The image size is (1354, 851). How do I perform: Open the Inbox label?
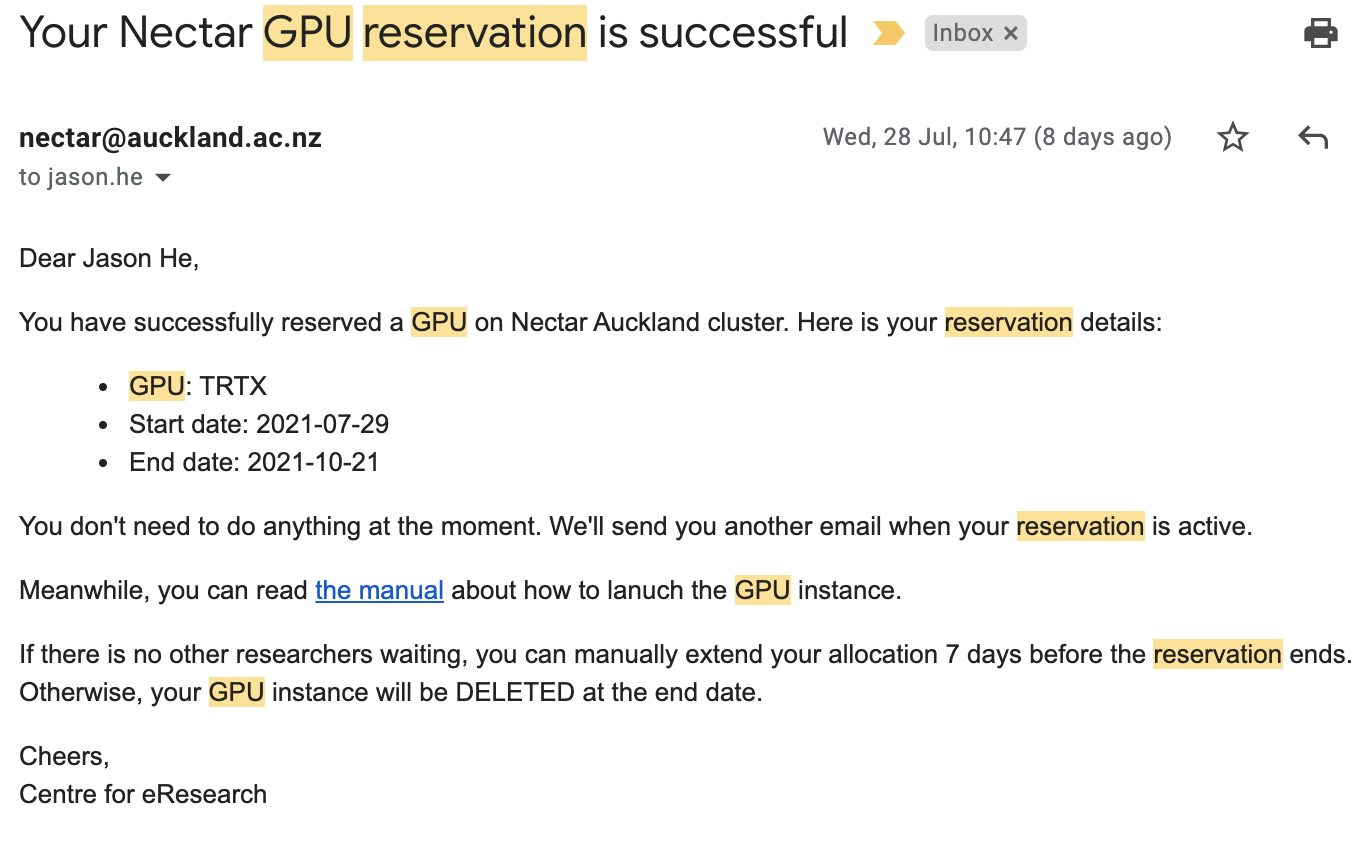(962, 33)
